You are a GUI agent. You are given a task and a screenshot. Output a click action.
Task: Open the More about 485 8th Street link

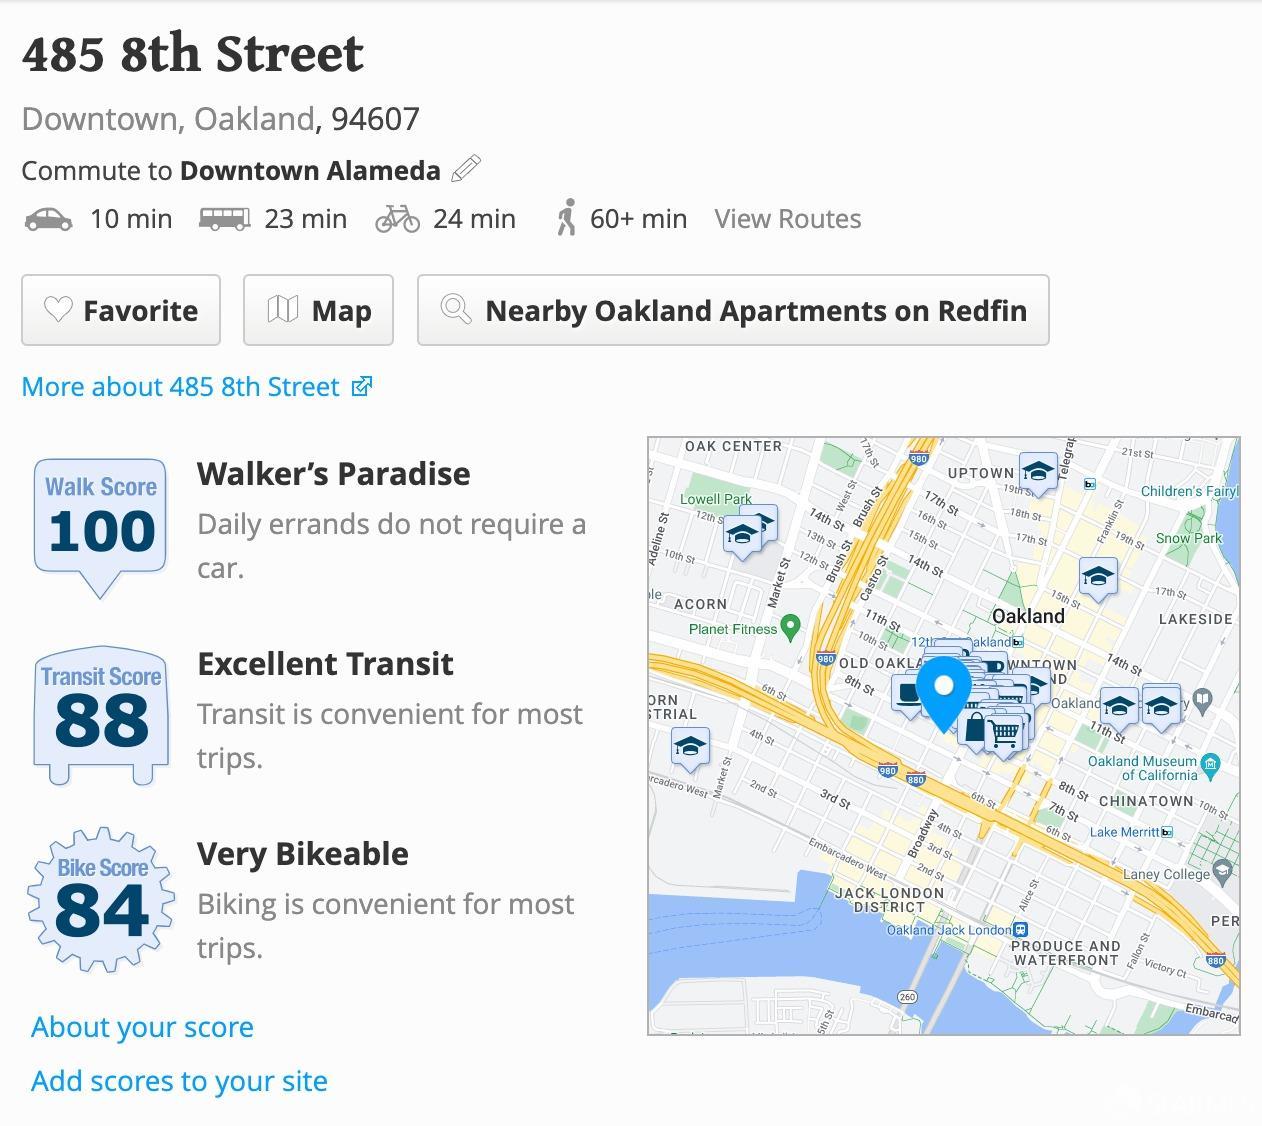pyautogui.click(x=196, y=387)
